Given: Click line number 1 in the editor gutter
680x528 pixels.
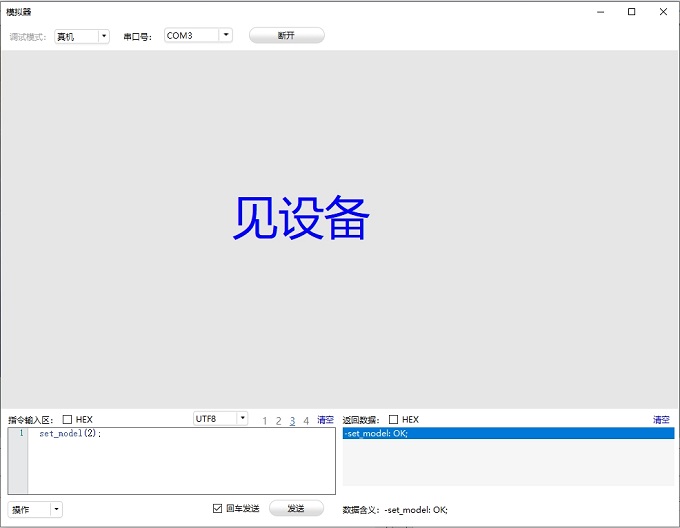Looking at the screenshot, I should (x=21, y=433).
